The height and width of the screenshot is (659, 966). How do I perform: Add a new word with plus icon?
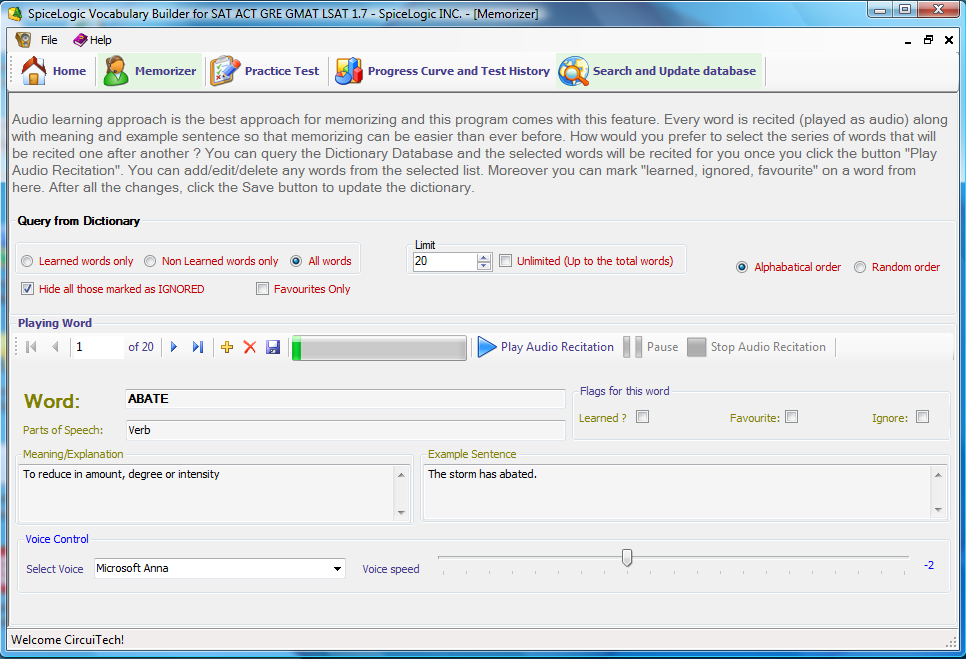227,347
